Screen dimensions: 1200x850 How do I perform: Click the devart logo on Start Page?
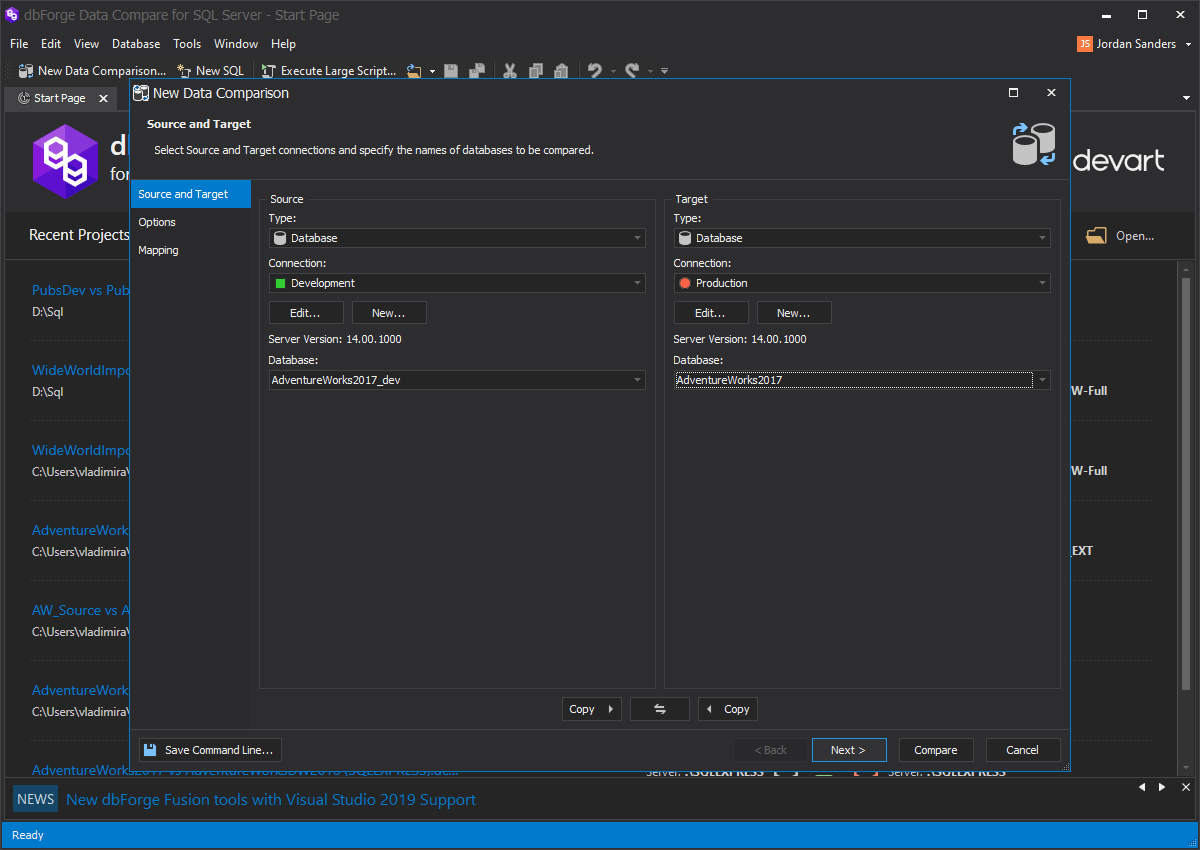[1118, 160]
